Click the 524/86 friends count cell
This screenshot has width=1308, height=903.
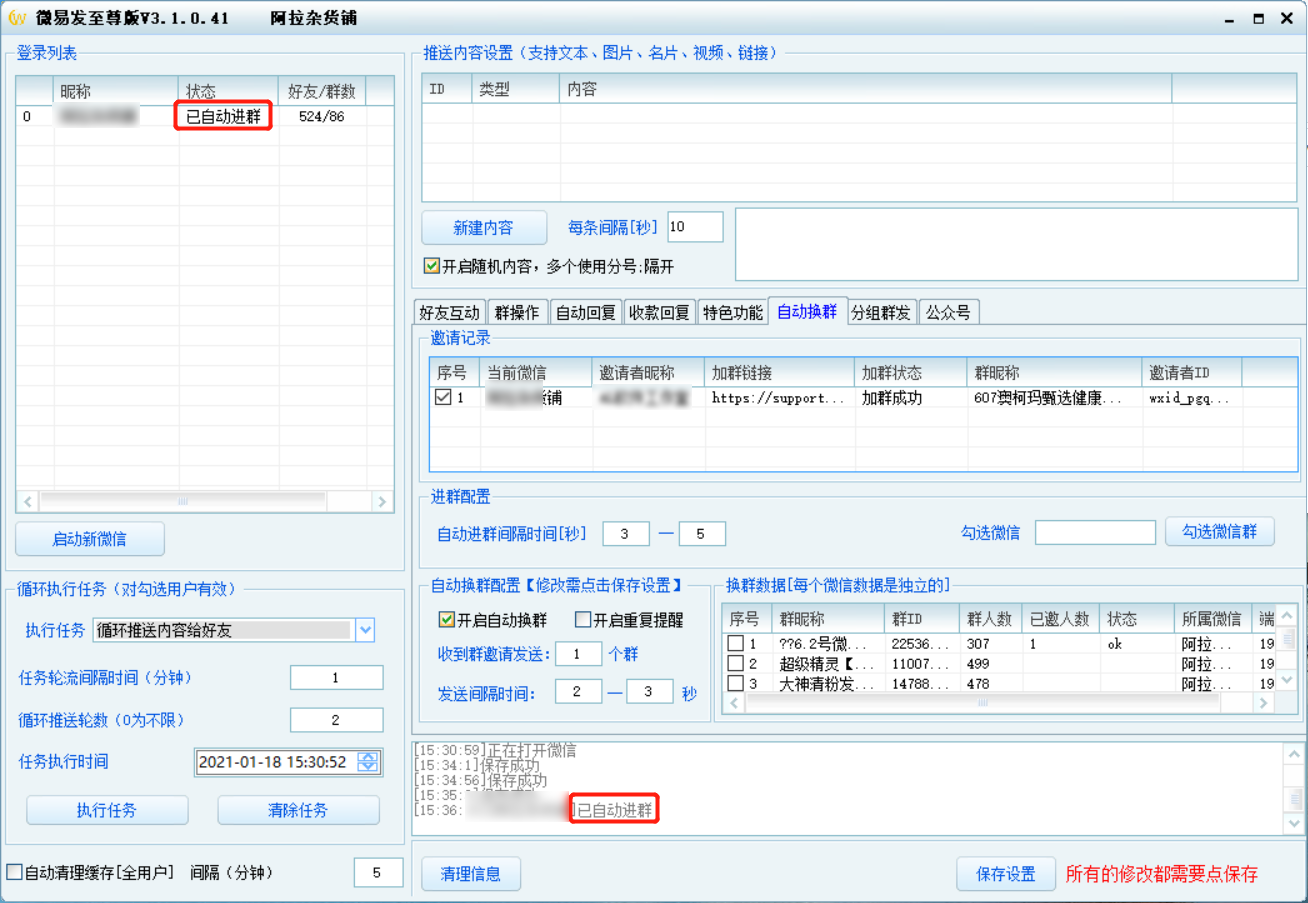(322, 116)
